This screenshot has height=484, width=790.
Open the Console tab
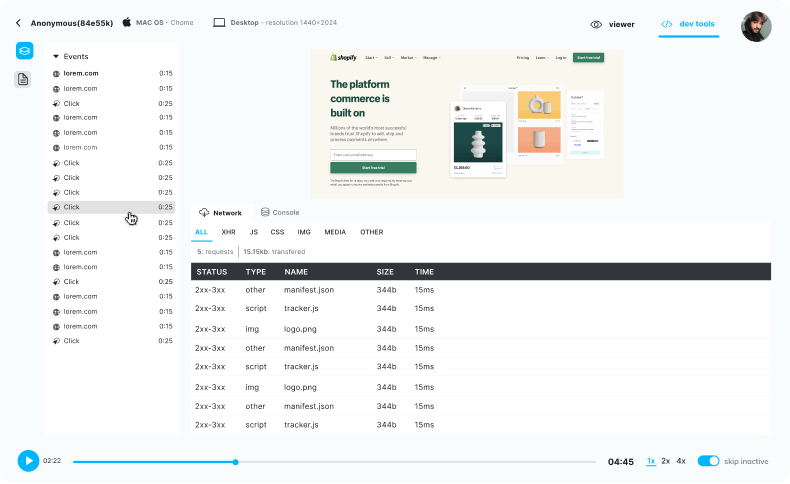(x=280, y=213)
